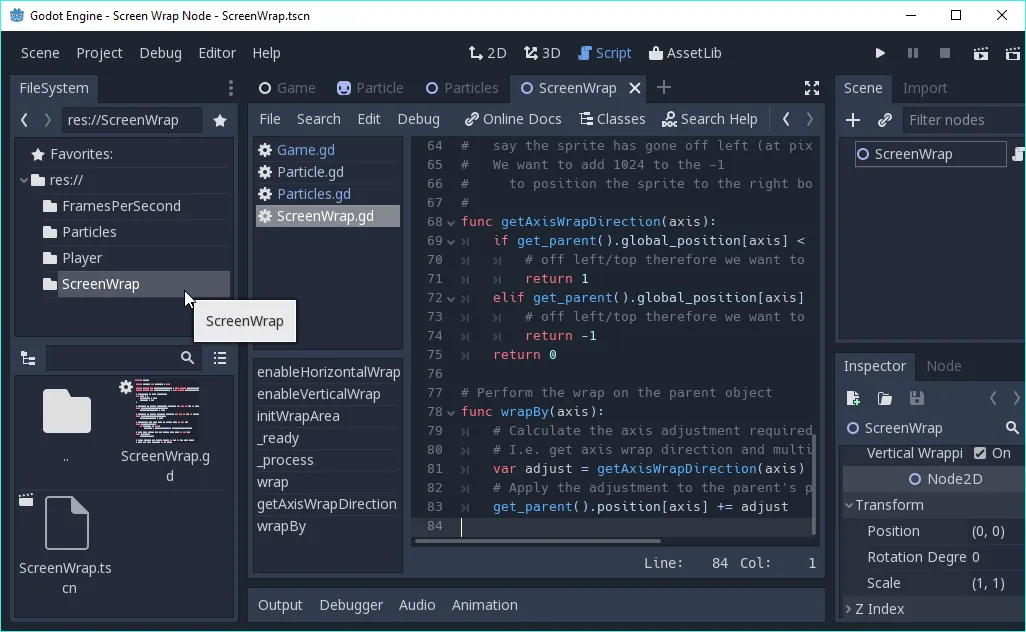
Task: Add a new scene tab
Action: [663, 88]
